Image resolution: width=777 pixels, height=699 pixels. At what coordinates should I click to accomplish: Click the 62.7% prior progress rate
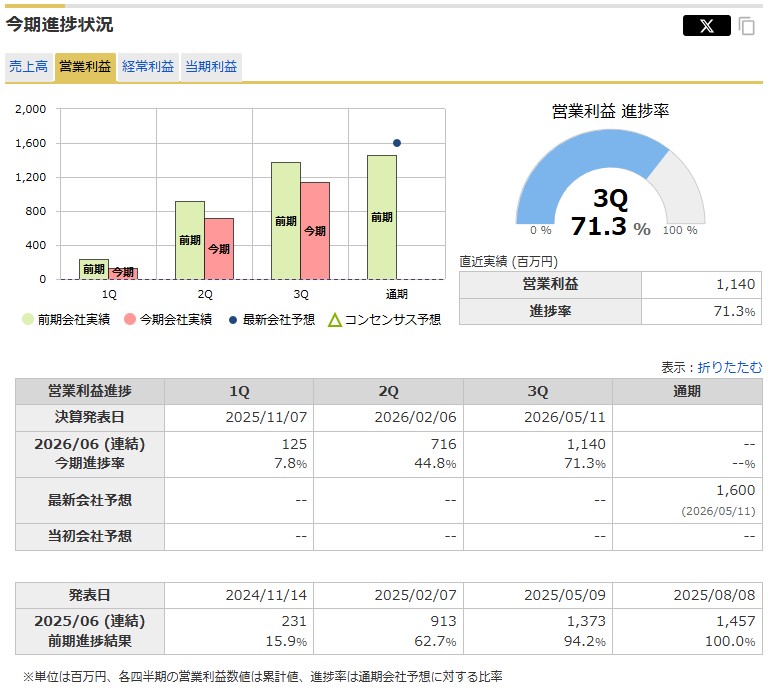(435, 642)
